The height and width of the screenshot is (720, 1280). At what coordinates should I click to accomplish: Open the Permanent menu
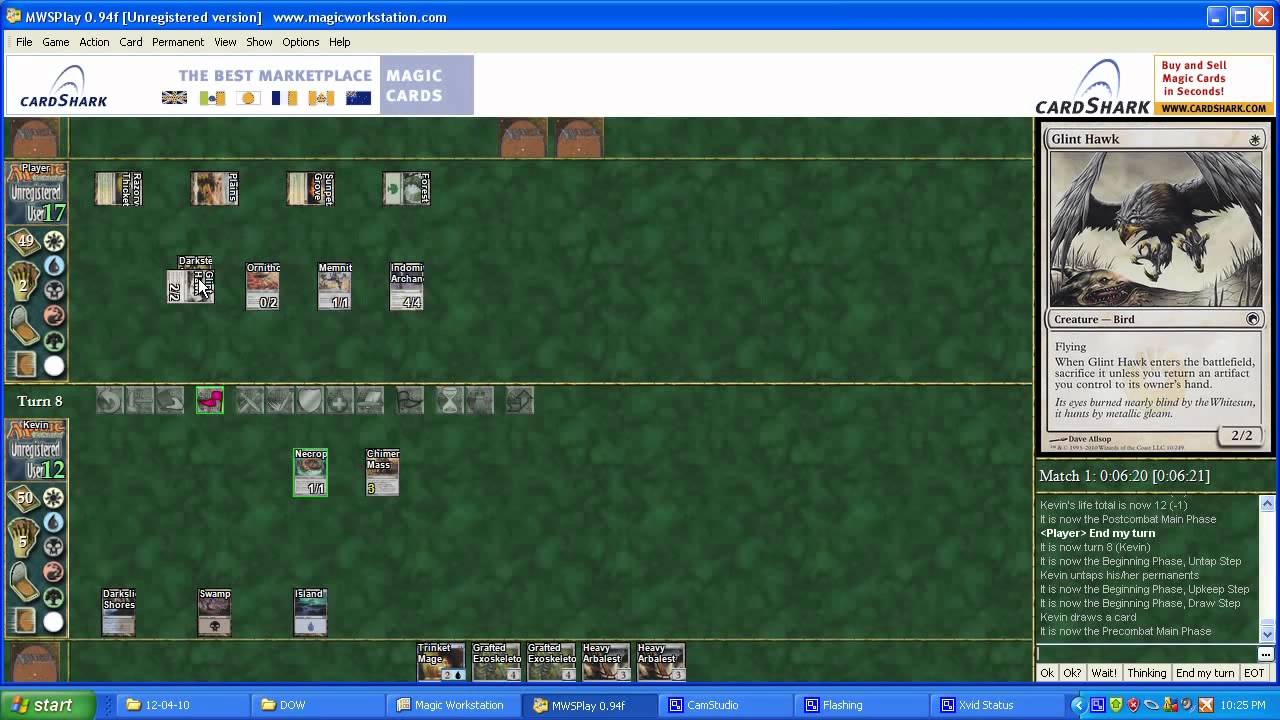178,42
